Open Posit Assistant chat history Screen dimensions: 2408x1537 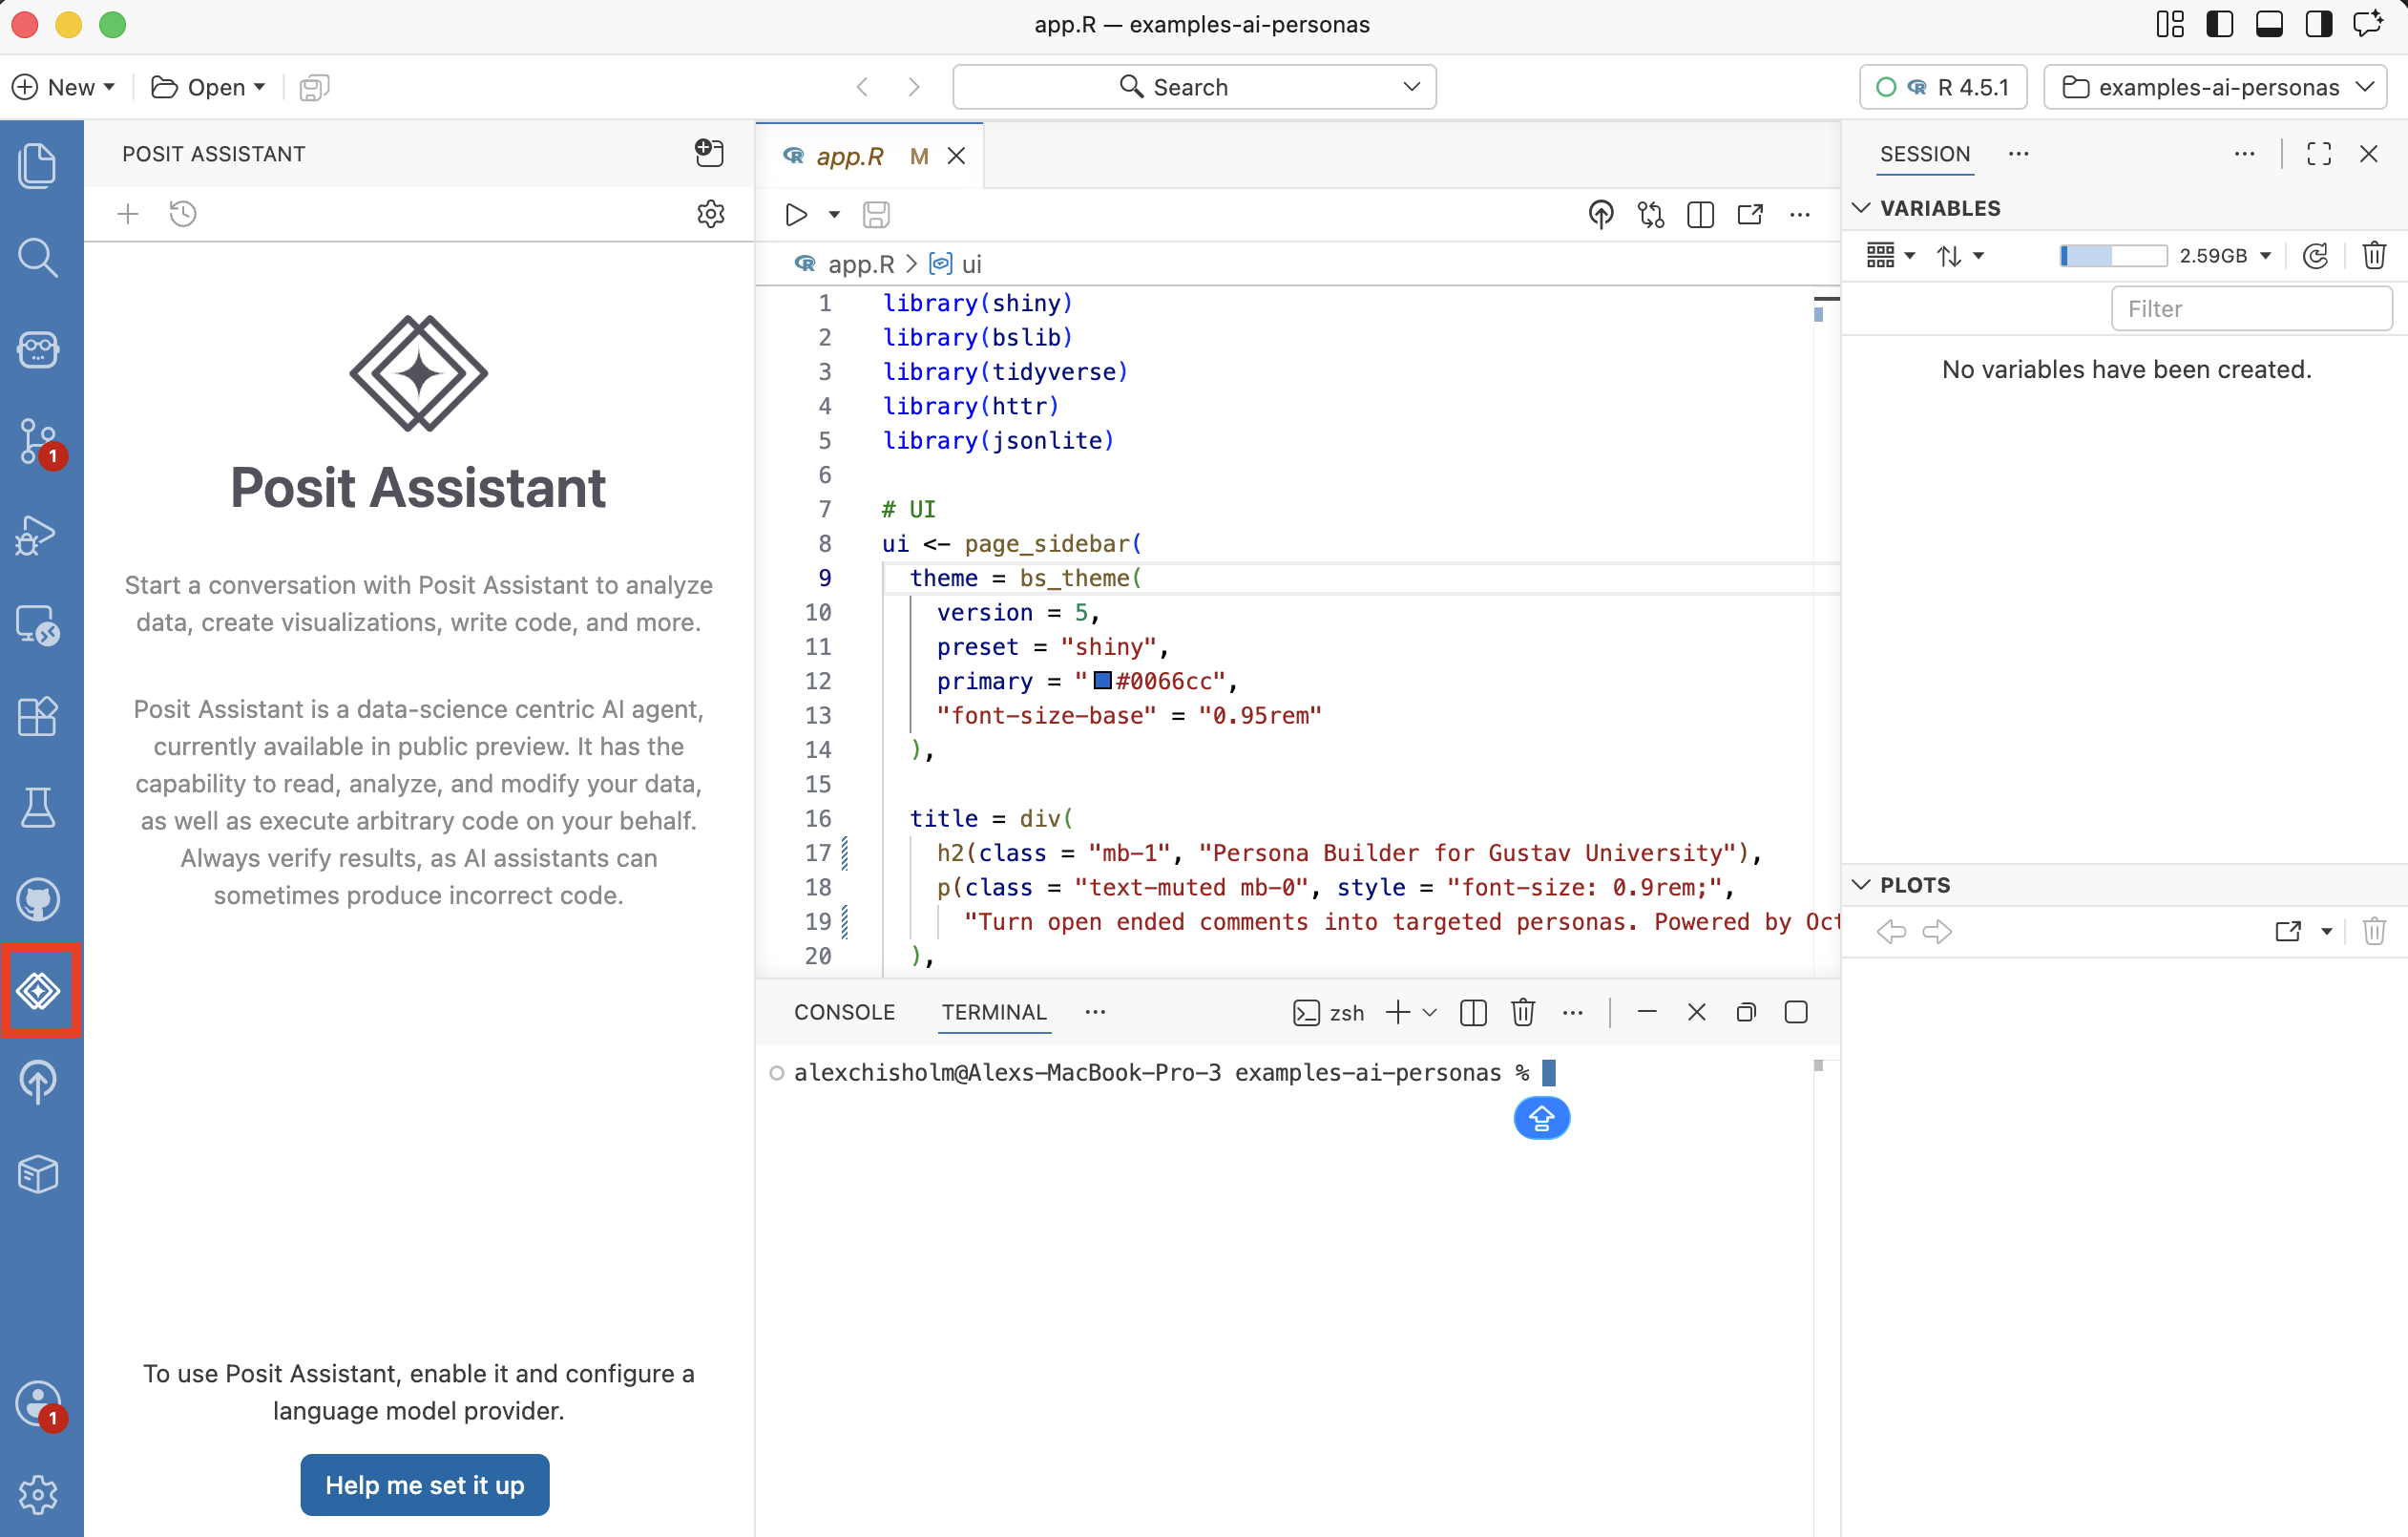point(183,214)
